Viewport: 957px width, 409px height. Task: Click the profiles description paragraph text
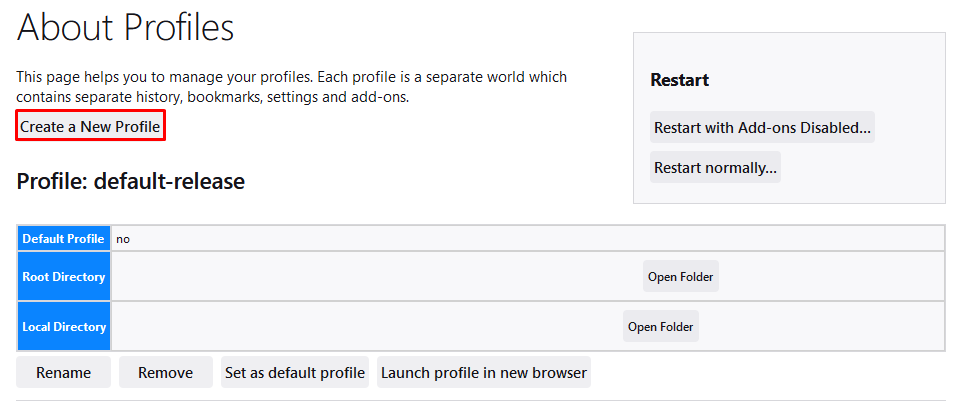[290, 87]
